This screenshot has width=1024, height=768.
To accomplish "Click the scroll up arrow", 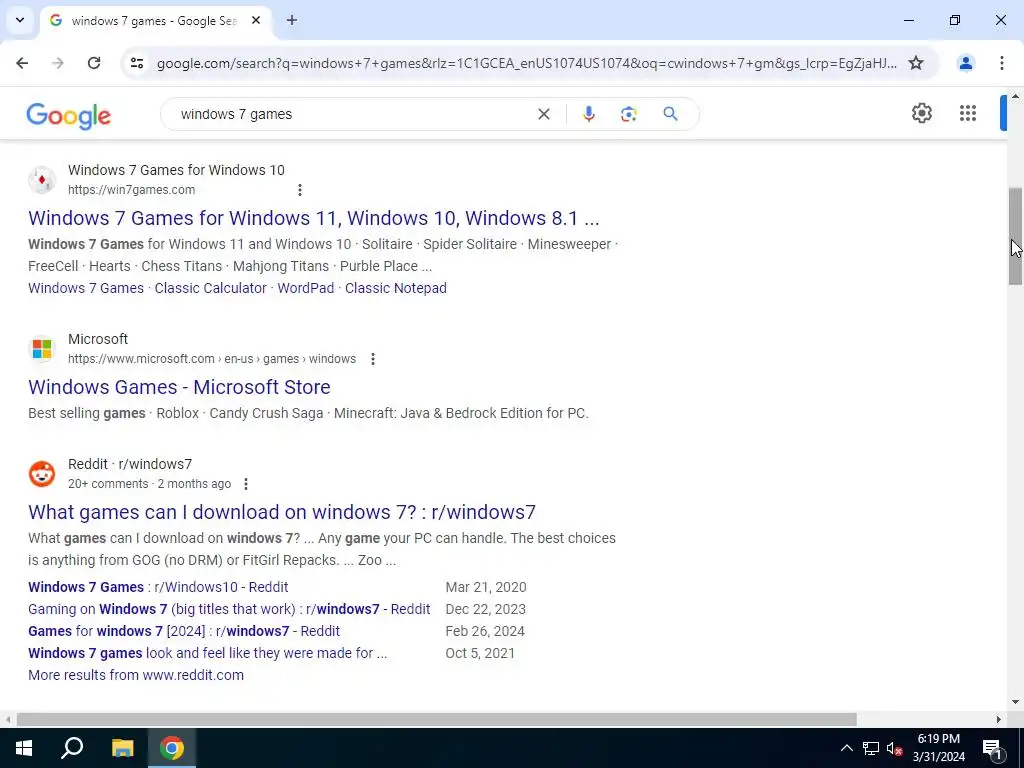I will [x=1015, y=97].
